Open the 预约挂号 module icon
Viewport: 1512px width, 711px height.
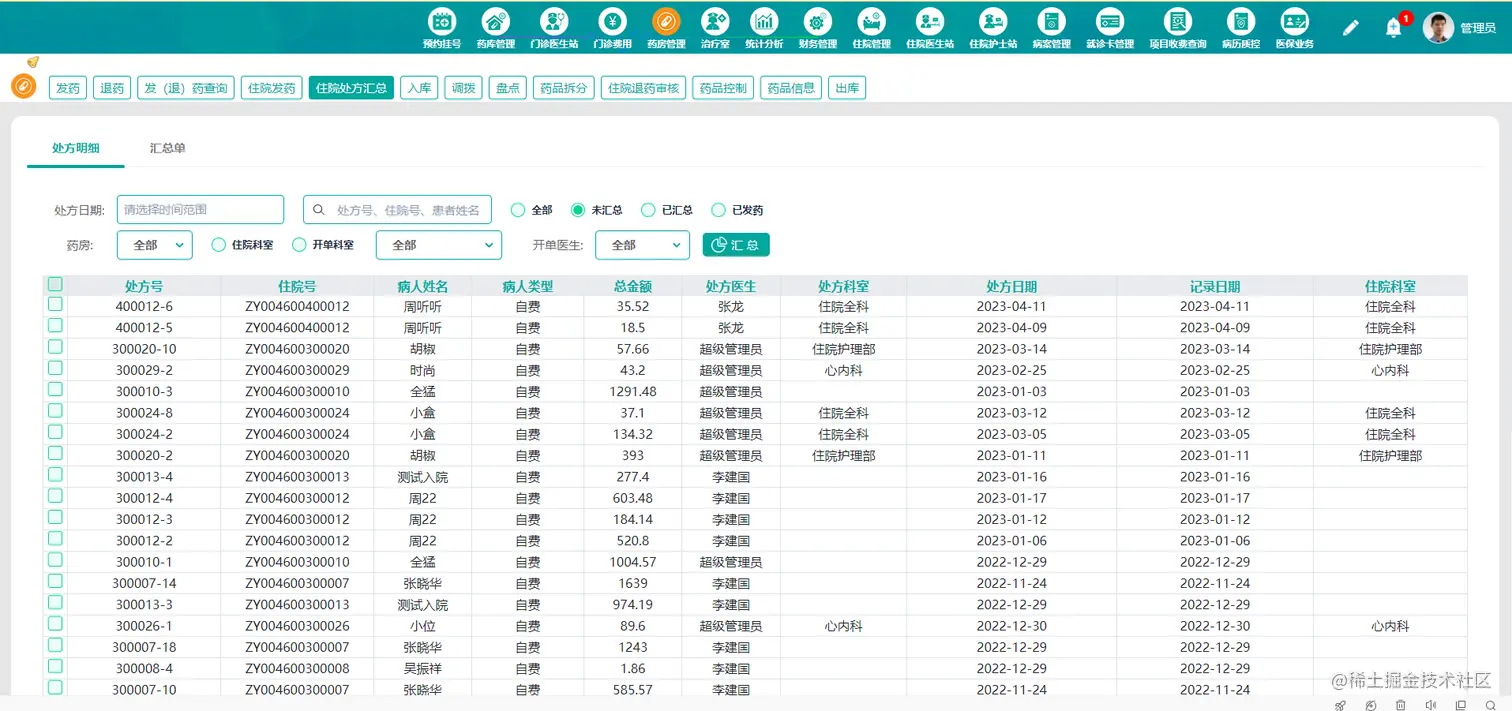point(442,27)
